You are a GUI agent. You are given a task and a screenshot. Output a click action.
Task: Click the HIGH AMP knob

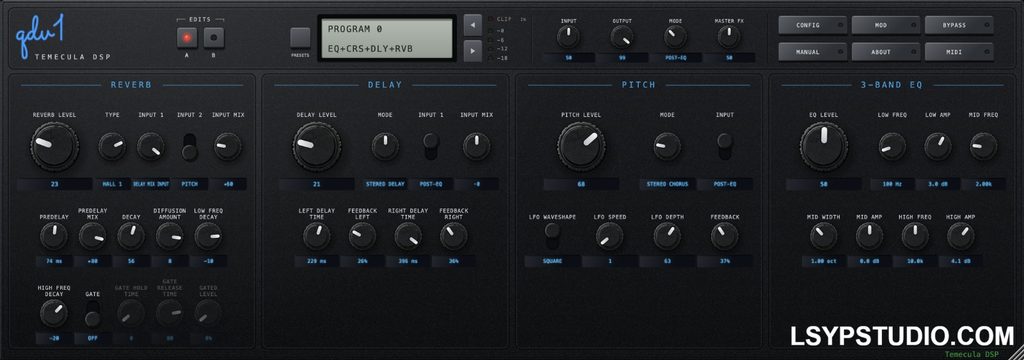(961, 236)
